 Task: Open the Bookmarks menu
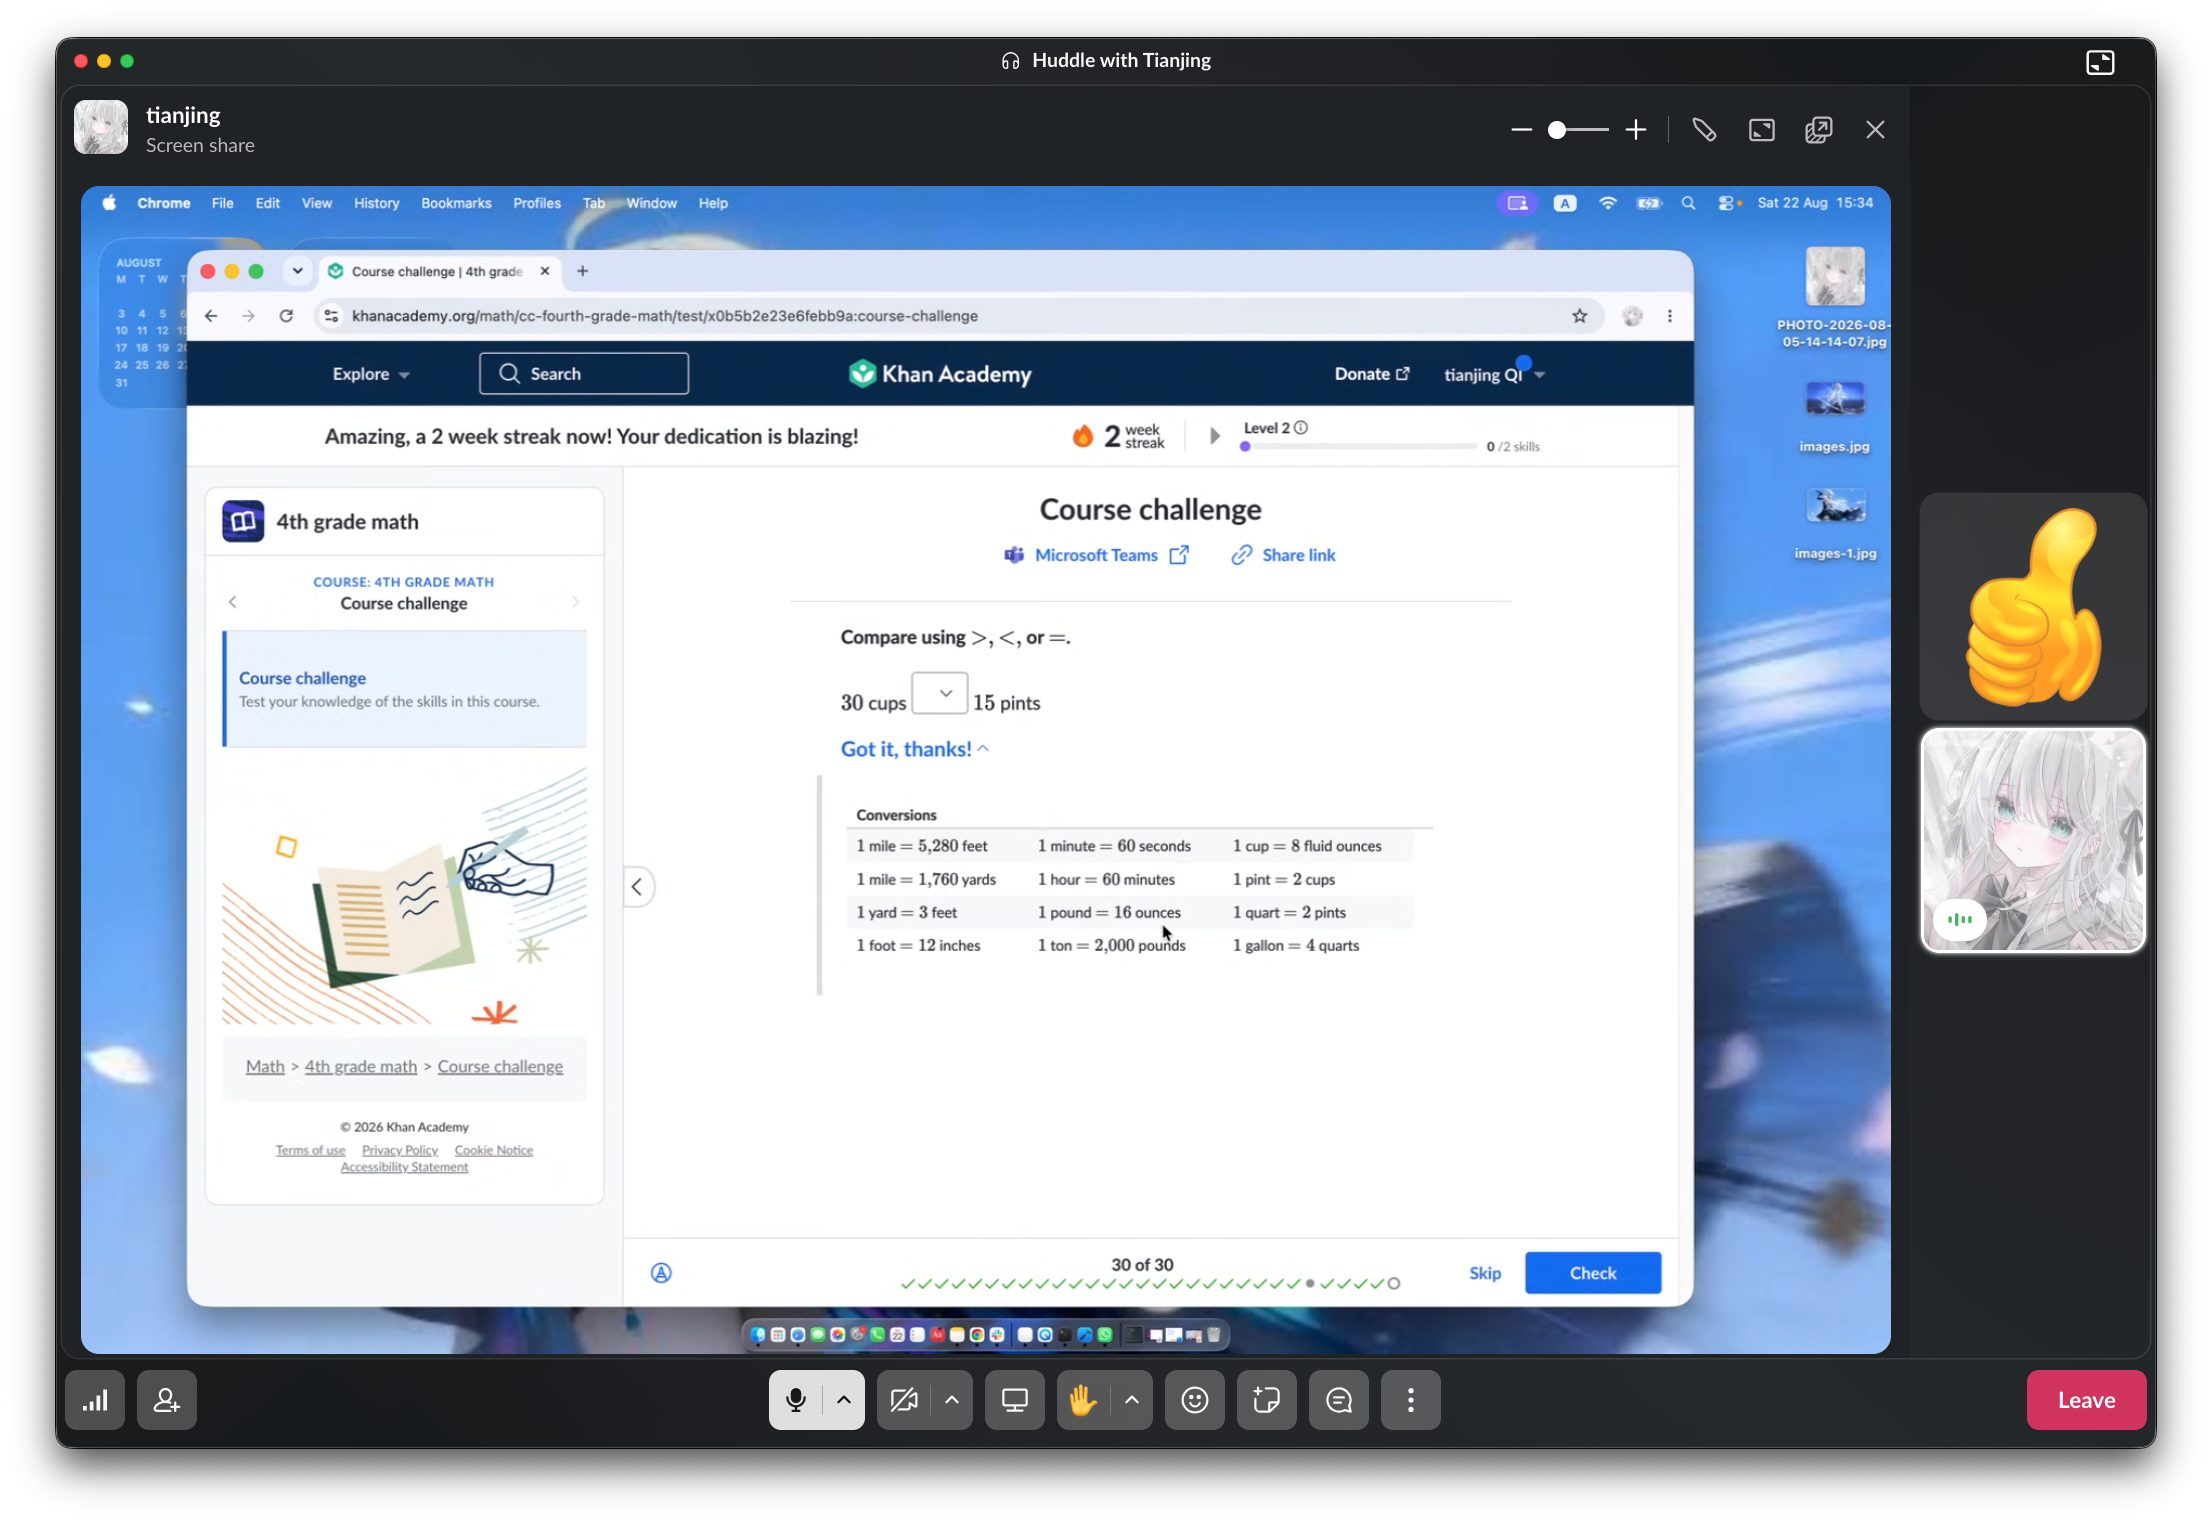(x=456, y=203)
